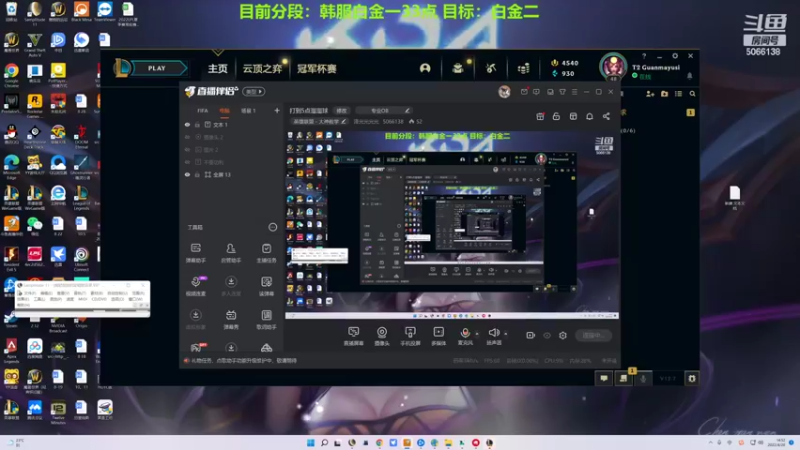Open League client crafting hammer icon
This screenshot has width=800, height=450.
coord(491,68)
